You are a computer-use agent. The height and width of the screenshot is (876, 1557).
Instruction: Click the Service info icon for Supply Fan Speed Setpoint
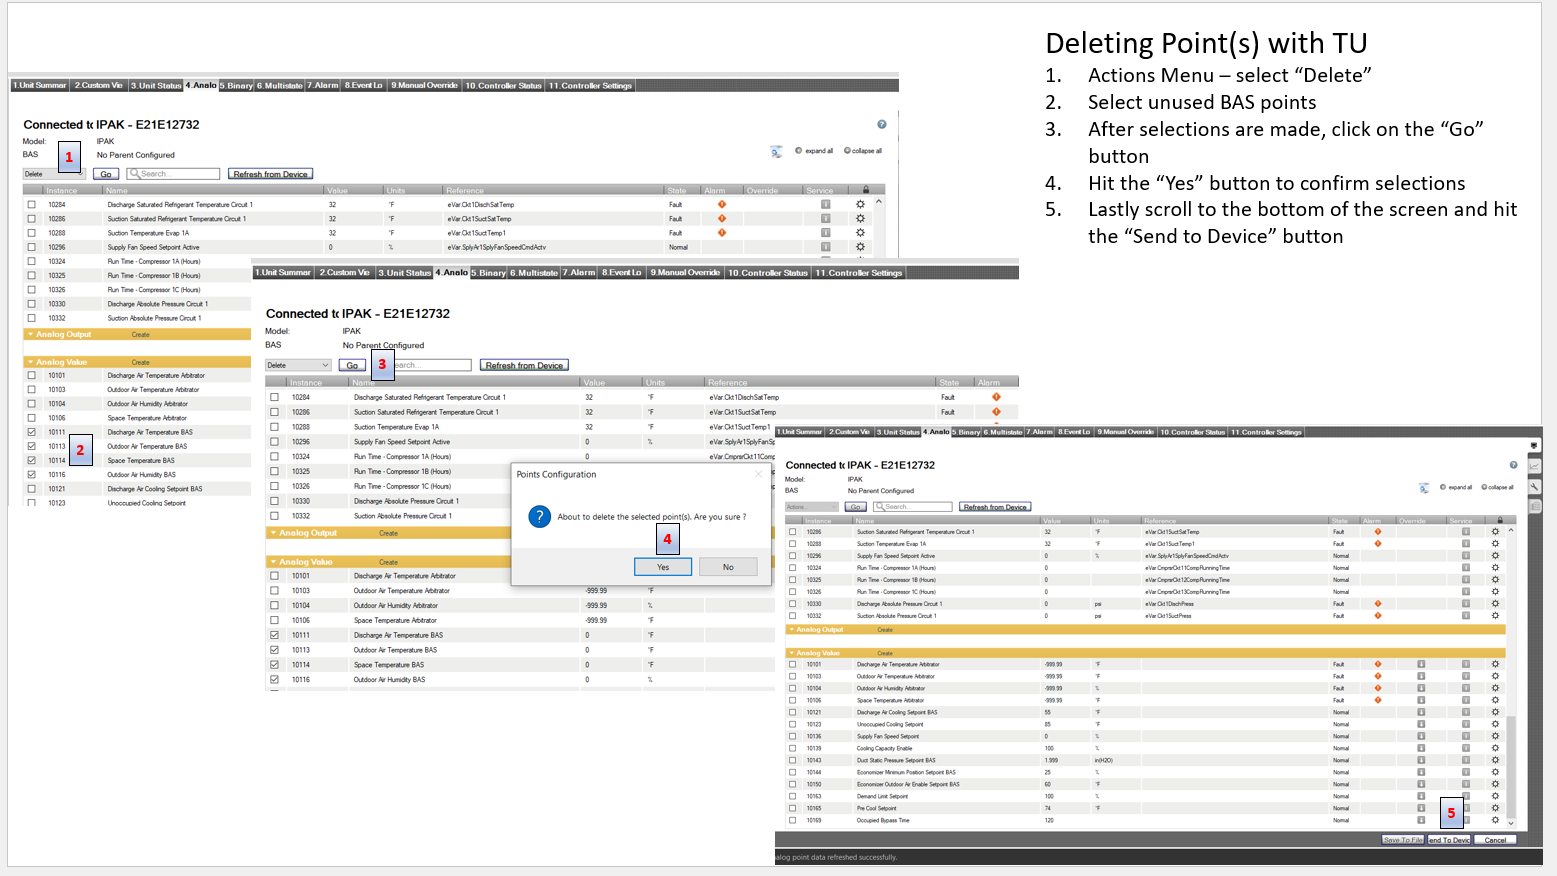click(826, 246)
